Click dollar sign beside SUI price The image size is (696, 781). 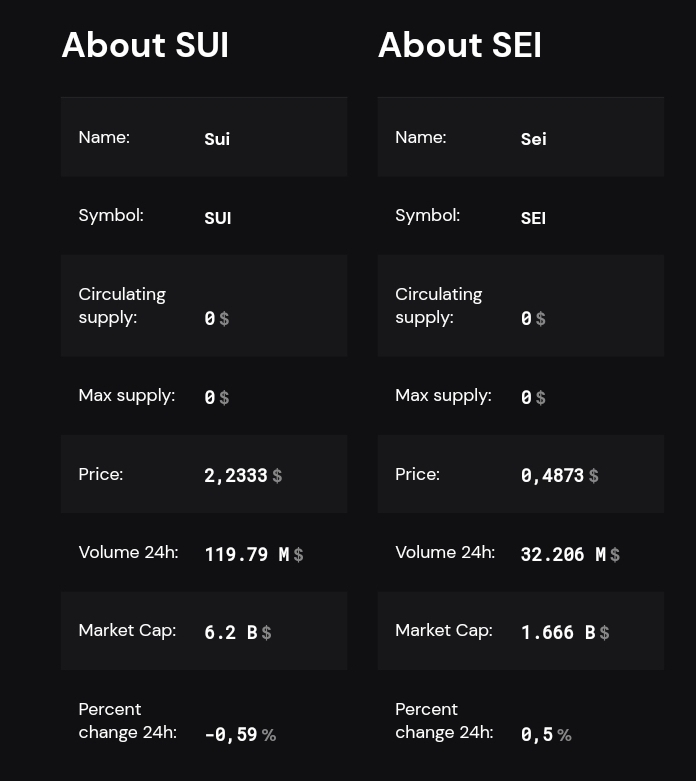(278, 475)
